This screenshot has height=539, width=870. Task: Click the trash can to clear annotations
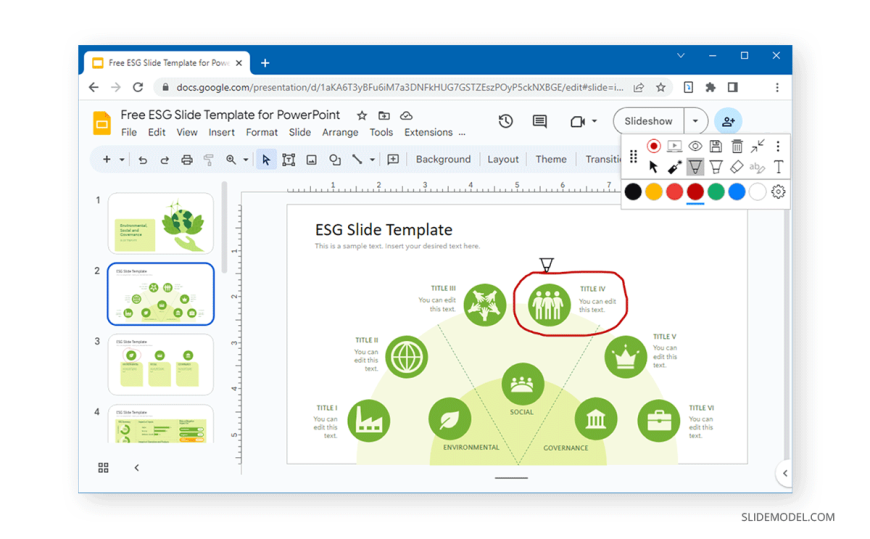click(x=737, y=146)
